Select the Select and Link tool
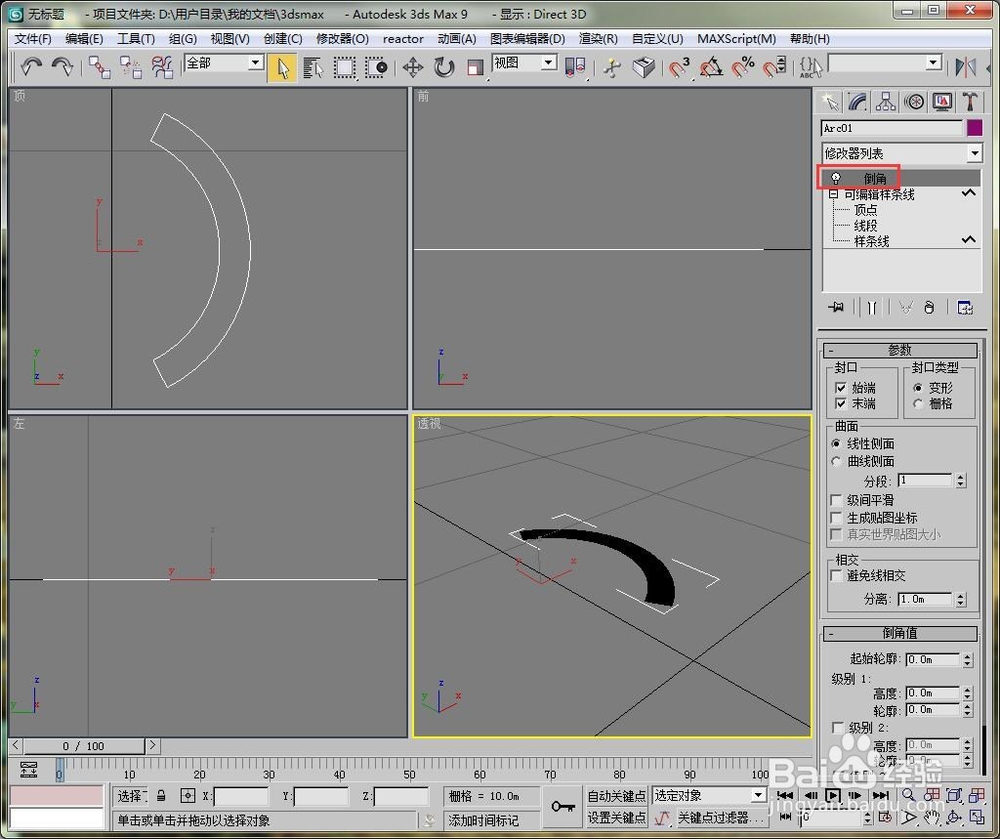The height and width of the screenshot is (839, 1000). click(99, 67)
